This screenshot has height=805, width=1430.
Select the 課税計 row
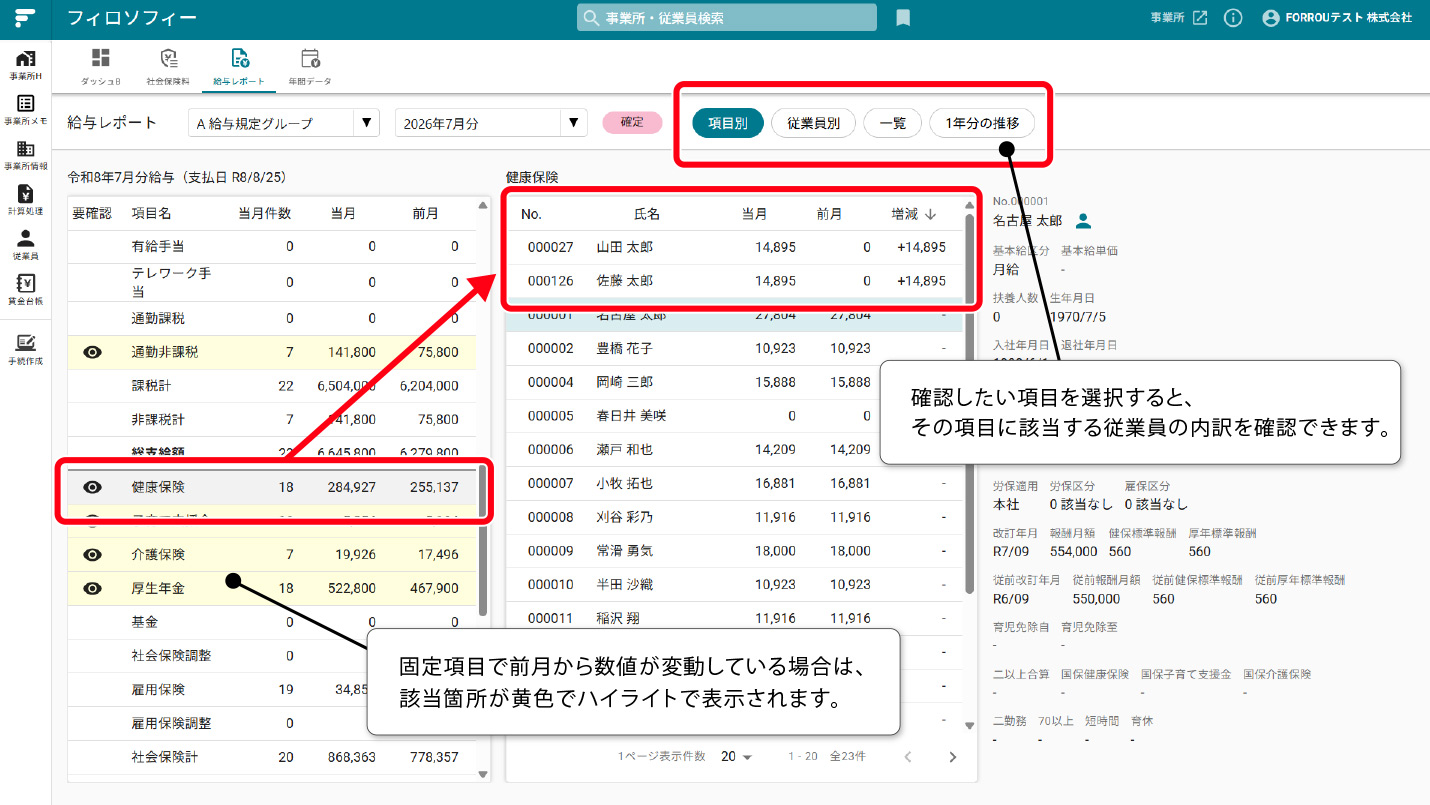tap(272, 385)
